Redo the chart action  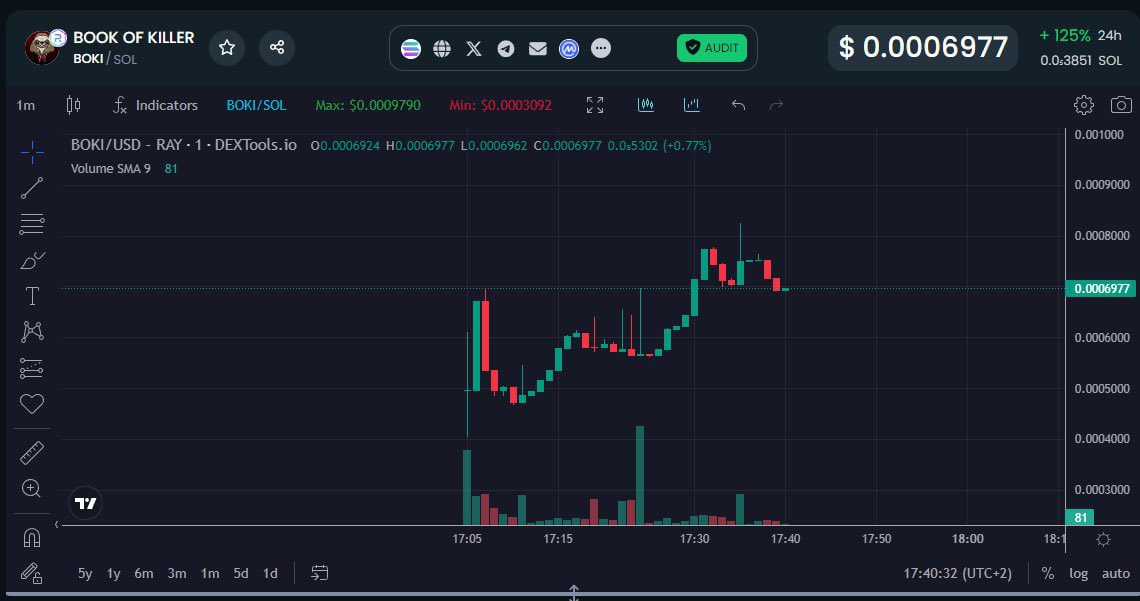pos(776,105)
